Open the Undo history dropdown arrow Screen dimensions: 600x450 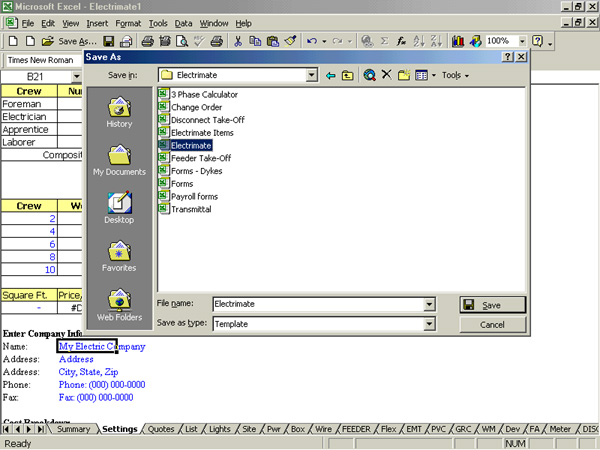324,41
